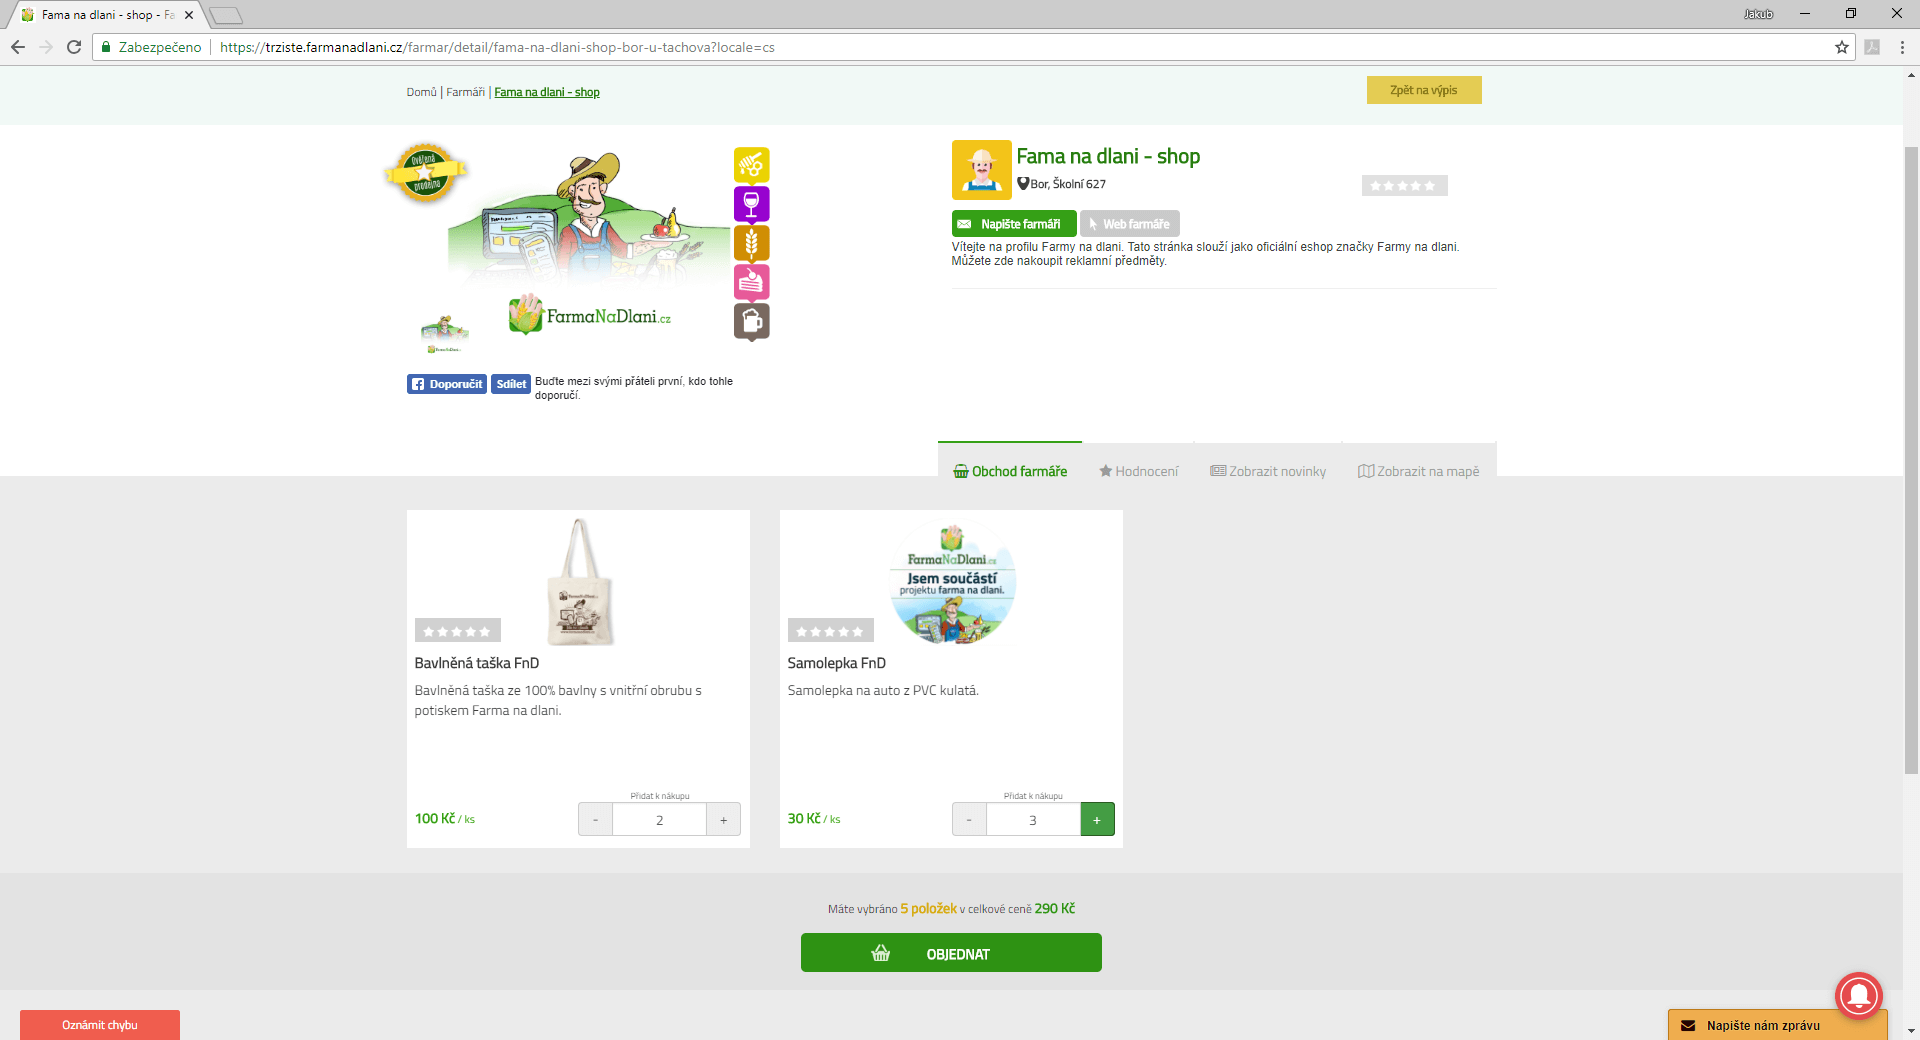Click the yellow honey category icon

[751, 164]
